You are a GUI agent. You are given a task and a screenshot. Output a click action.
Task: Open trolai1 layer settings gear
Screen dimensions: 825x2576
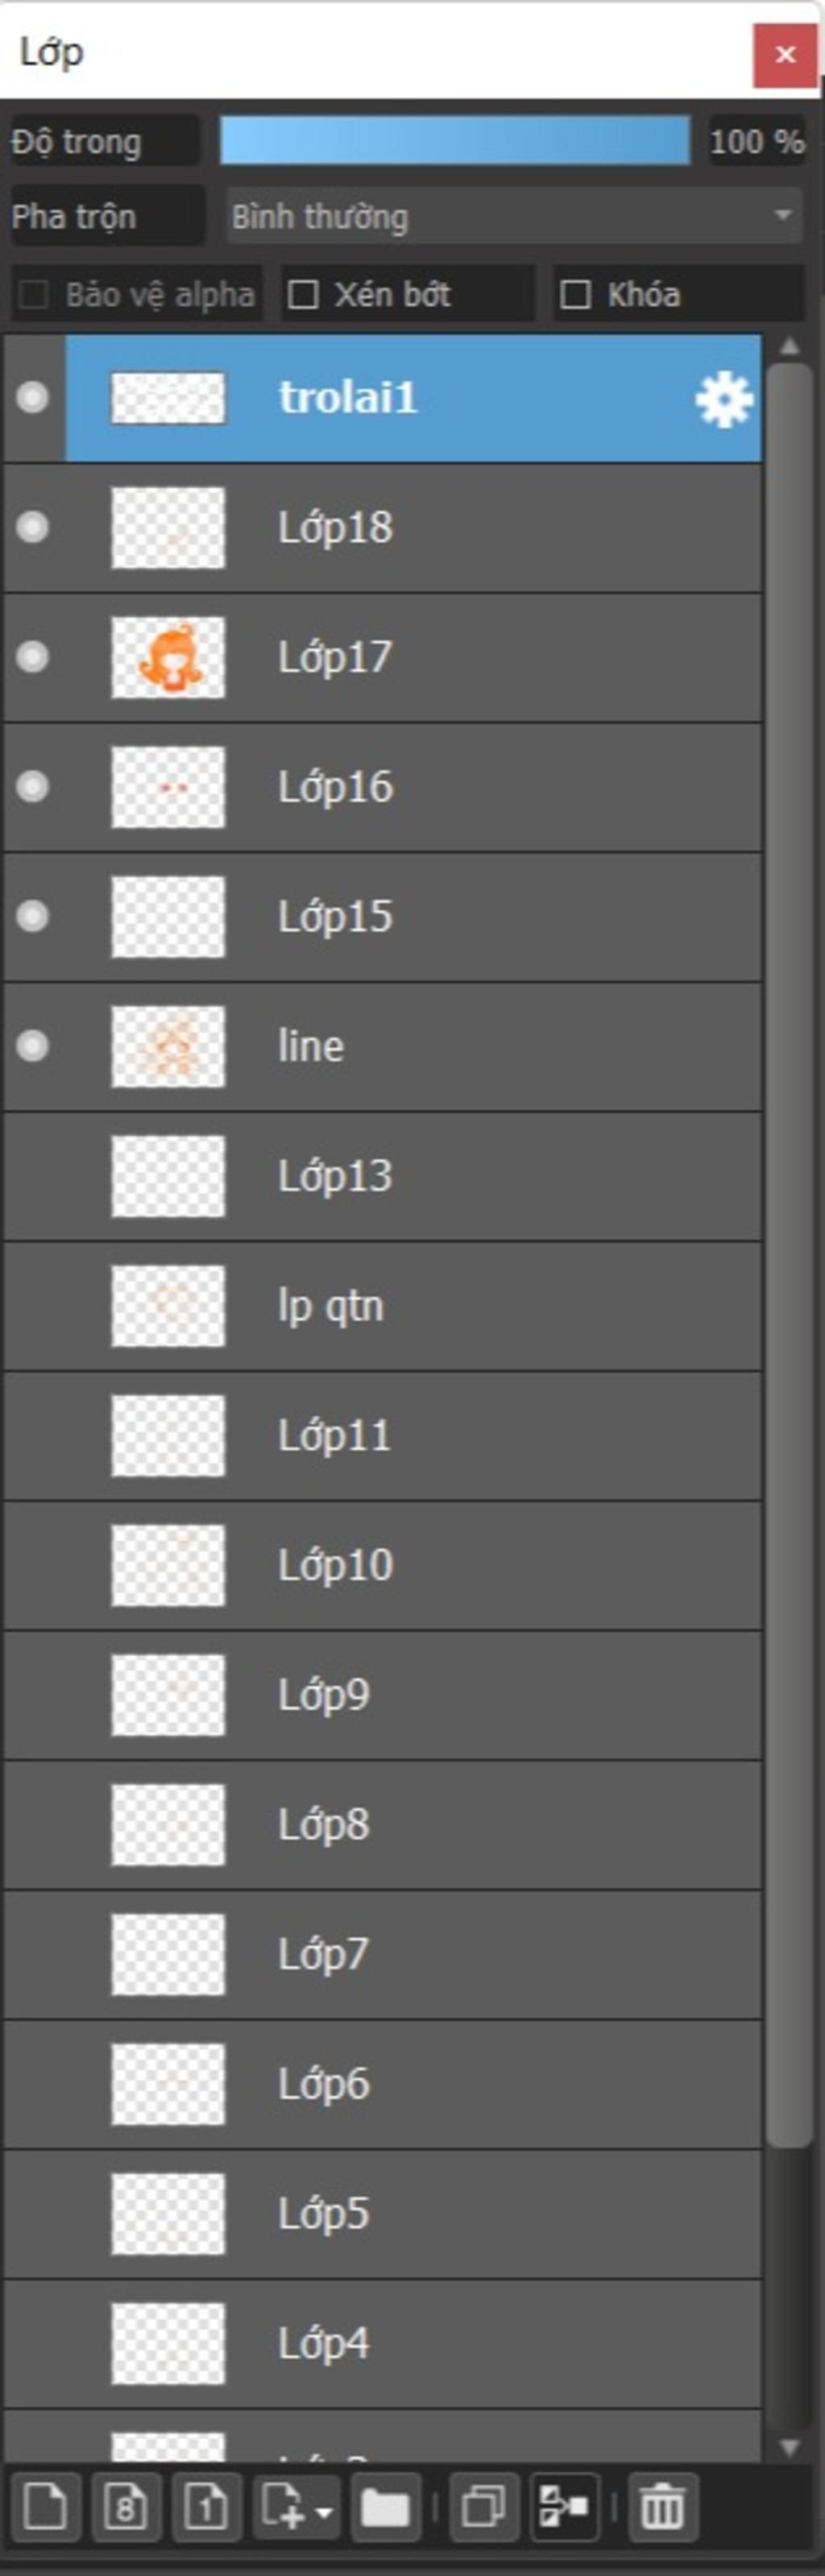pyautogui.click(x=723, y=400)
